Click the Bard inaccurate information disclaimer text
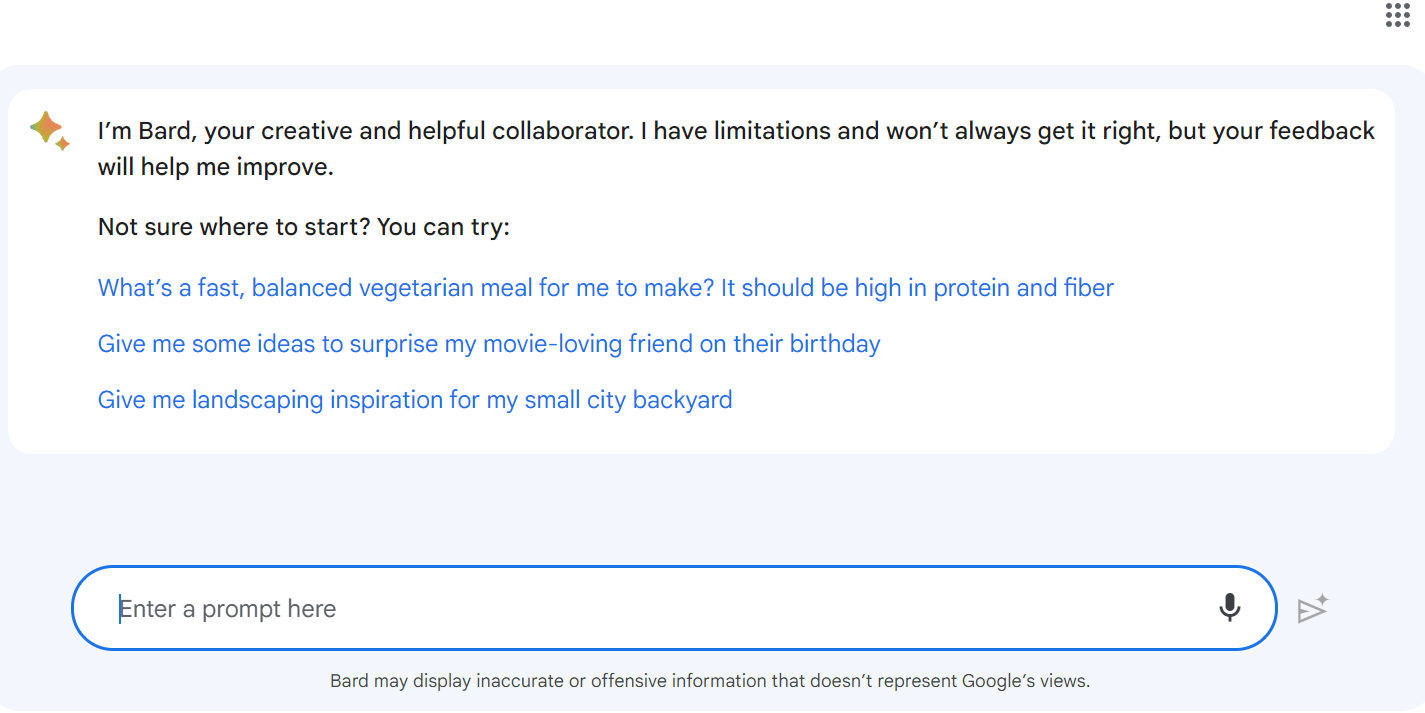Viewport: 1425px width, 713px height. point(710,681)
